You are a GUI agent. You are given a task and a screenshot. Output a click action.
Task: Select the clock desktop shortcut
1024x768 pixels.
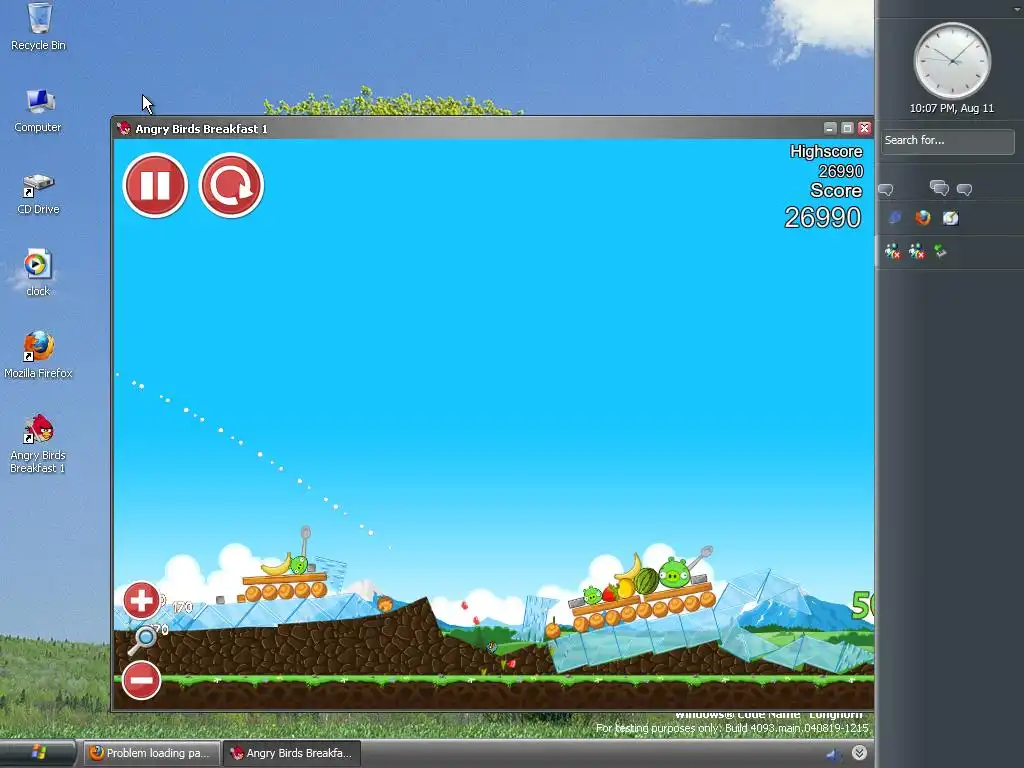tap(38, 273)
